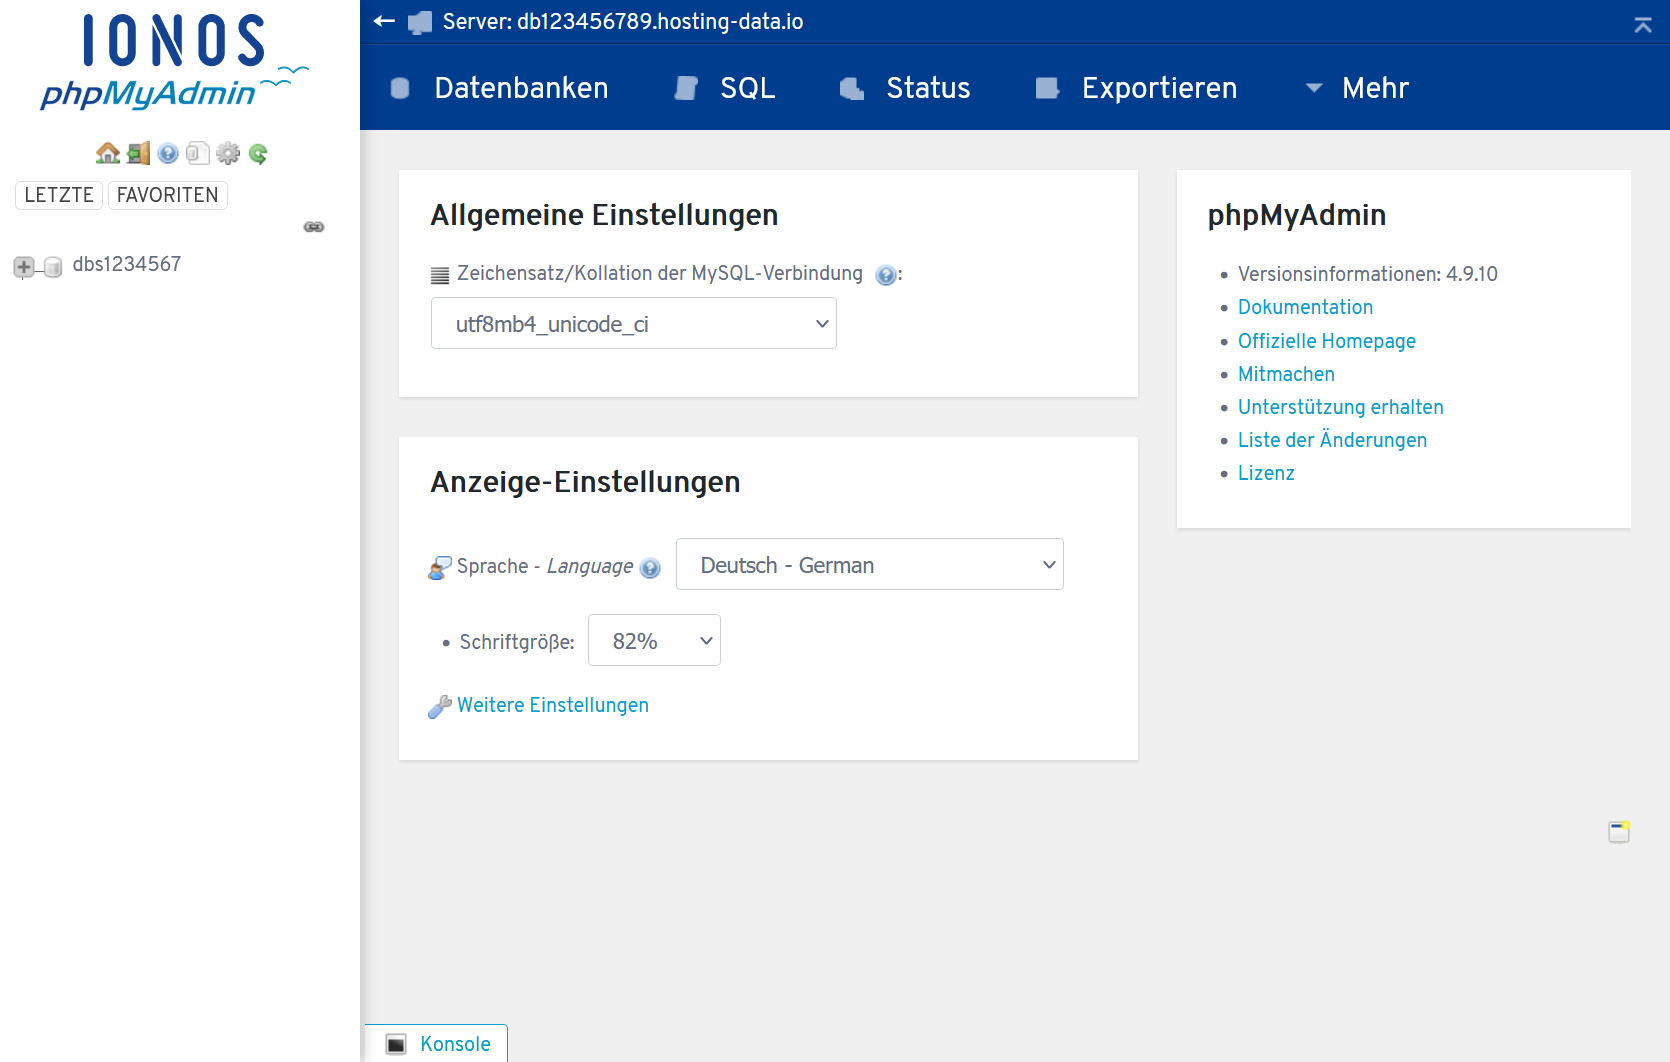This screenshot has height=1062, width=1670.
Task: Open the utf8mb4_unicode_ci collation dropdown
Action: [x=634, y=324]
